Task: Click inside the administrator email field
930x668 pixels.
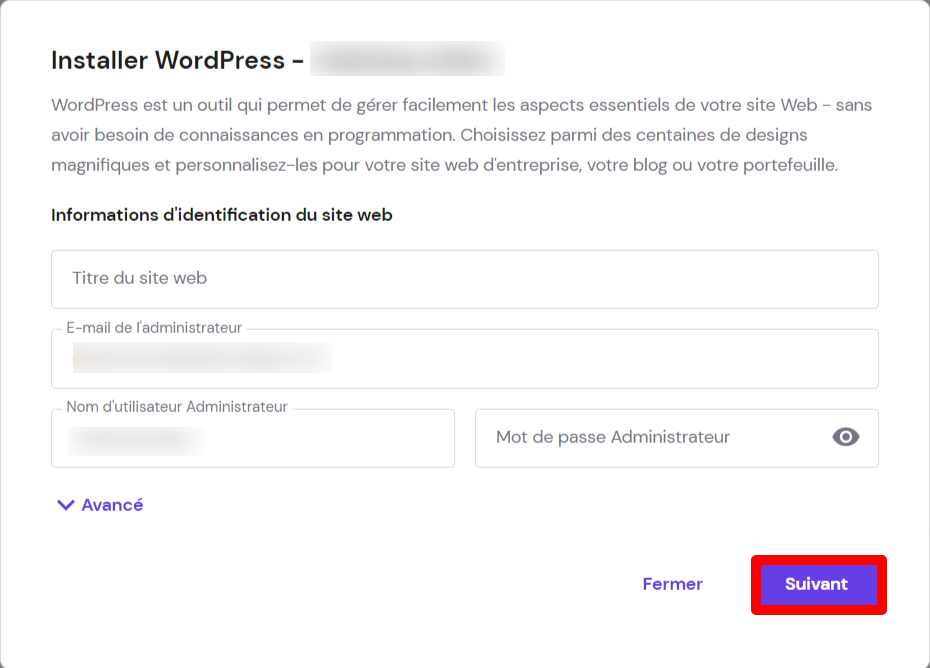Action: [465, 358]
